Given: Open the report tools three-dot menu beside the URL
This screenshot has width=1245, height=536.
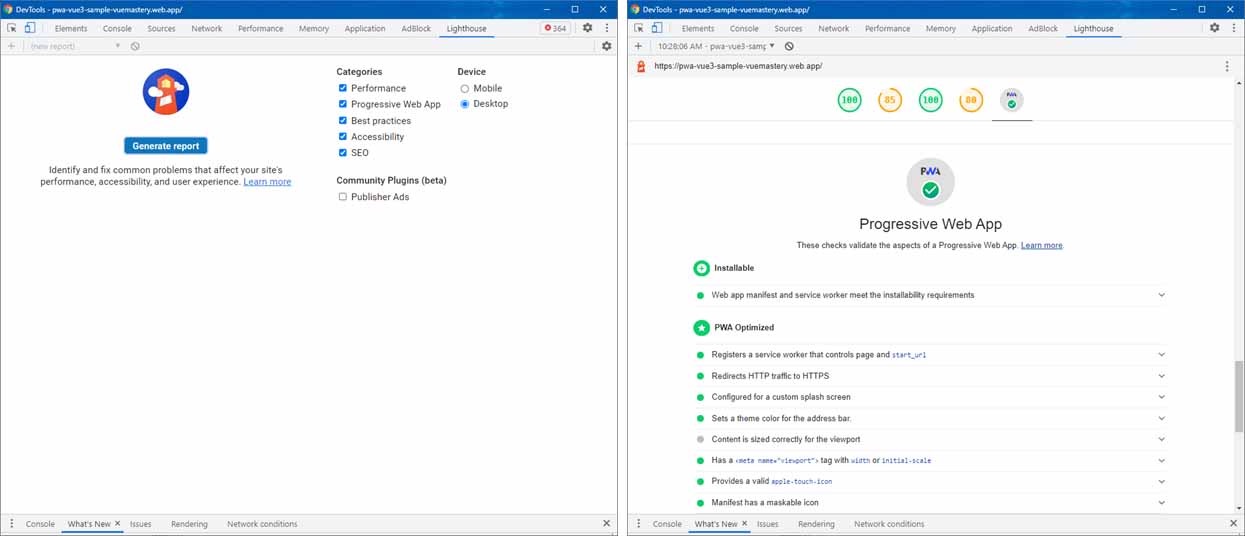Looking at the screenshot, I should click(1227, 66).
